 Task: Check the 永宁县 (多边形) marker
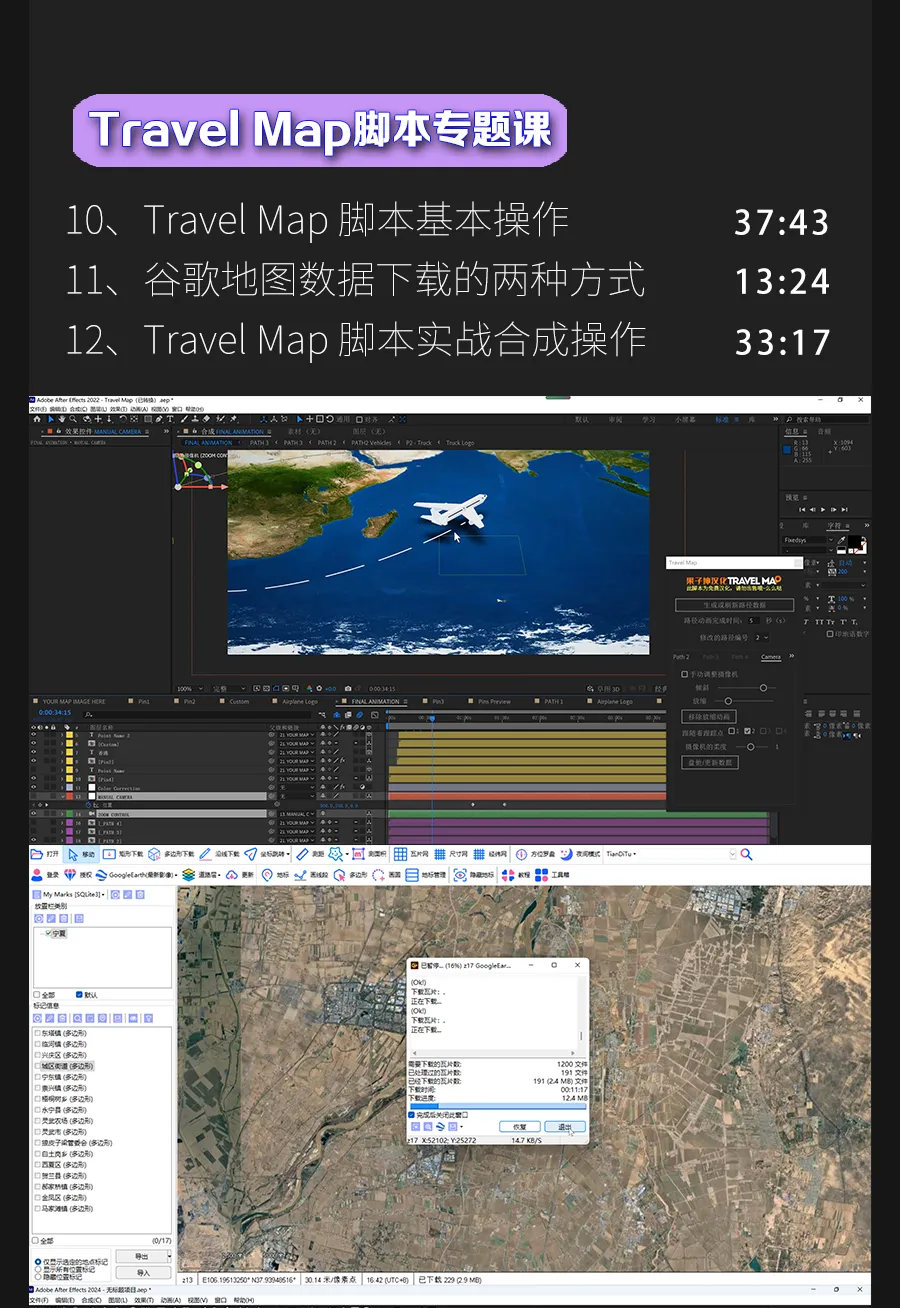38,1110
